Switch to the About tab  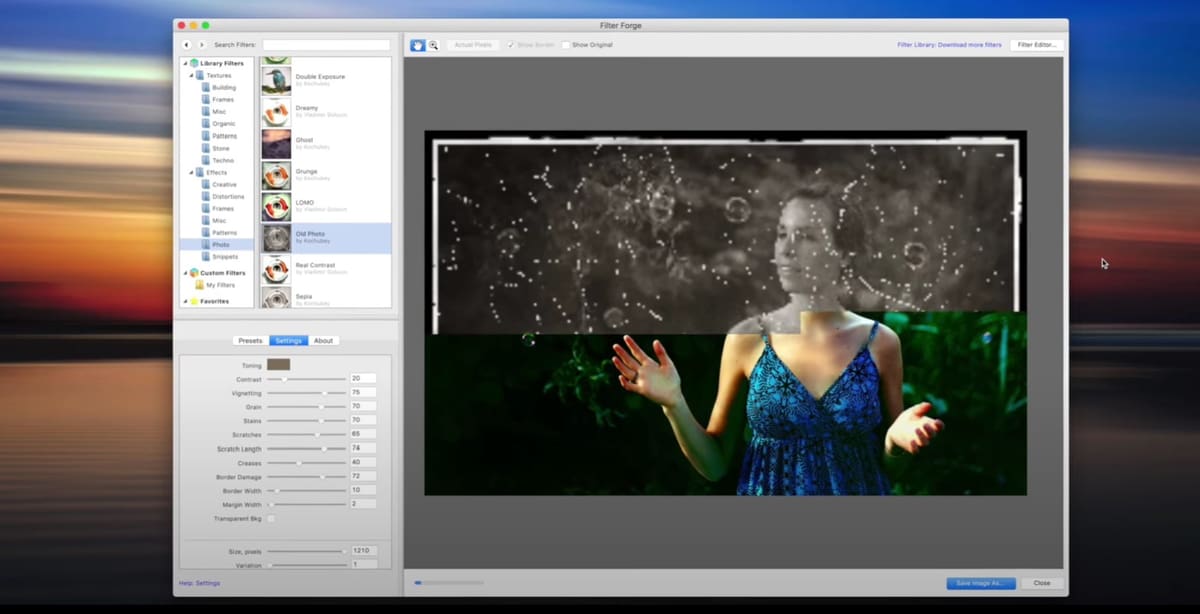tap(324, 341)
